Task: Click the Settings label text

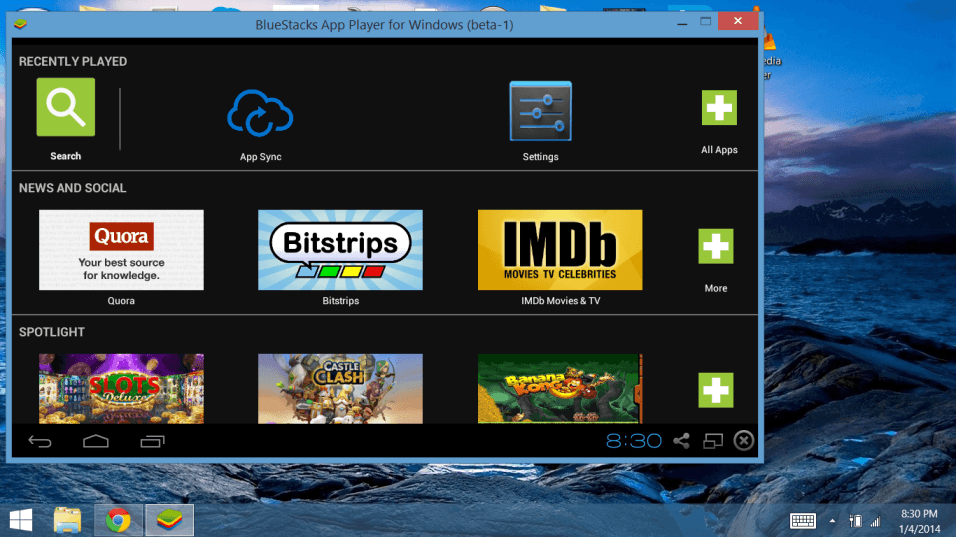Action: (540, 157)
